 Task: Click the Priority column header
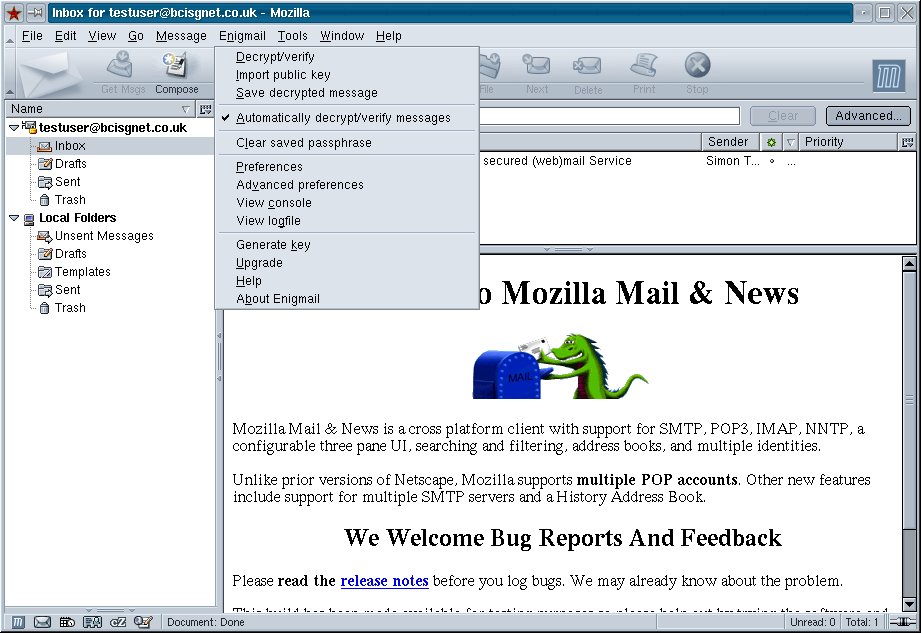(849, 142)
